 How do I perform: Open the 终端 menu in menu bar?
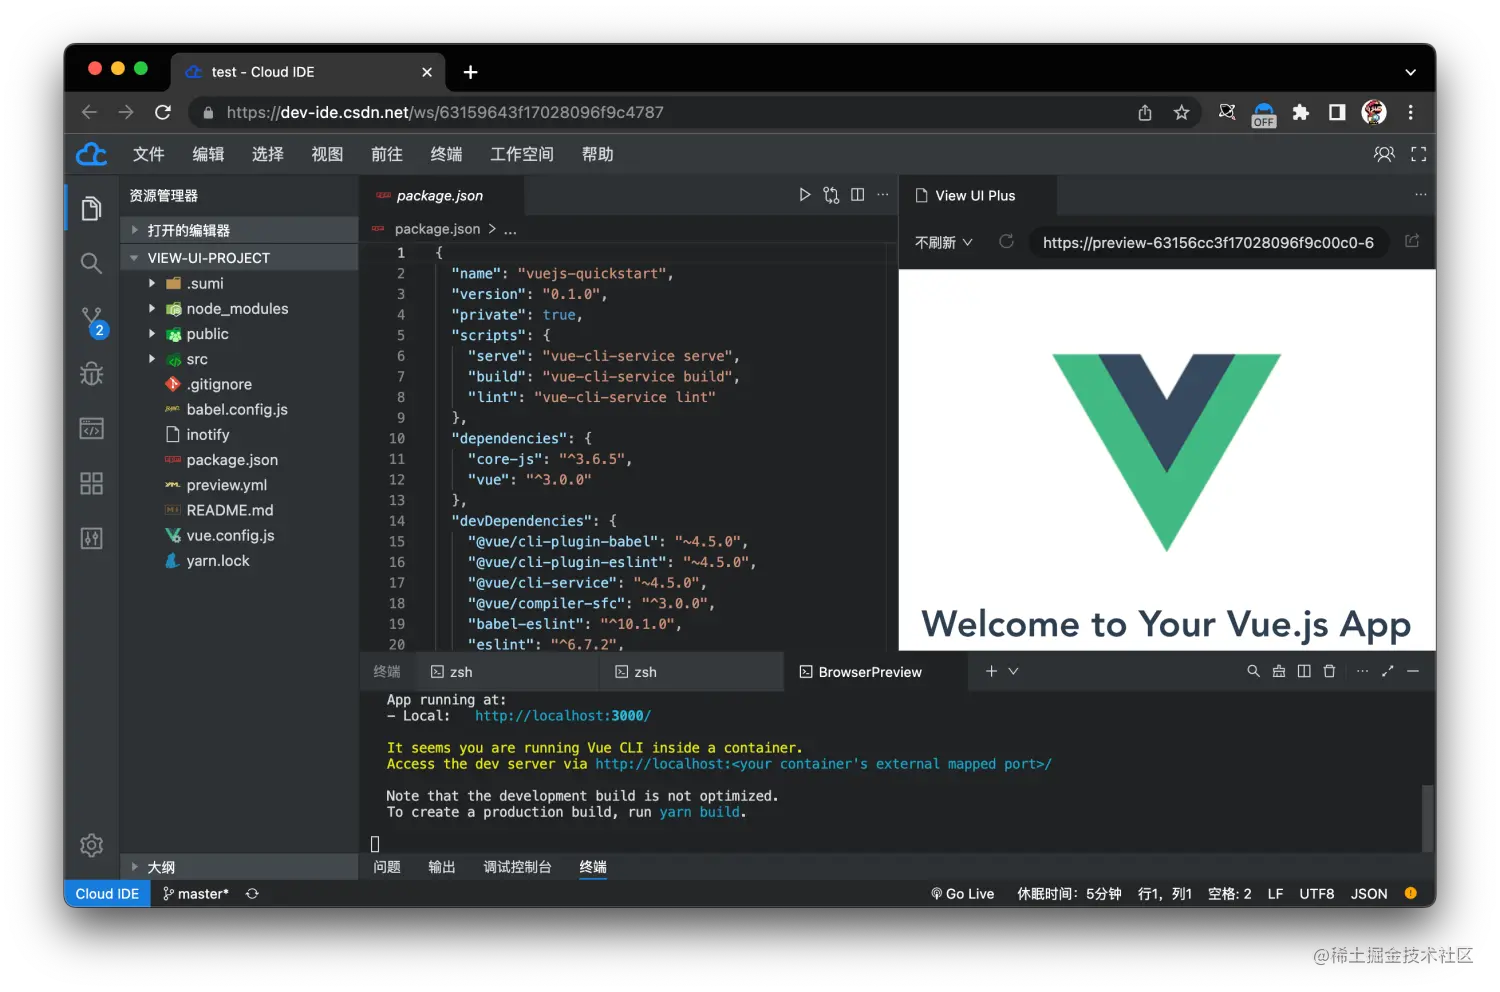click(446, 154)
